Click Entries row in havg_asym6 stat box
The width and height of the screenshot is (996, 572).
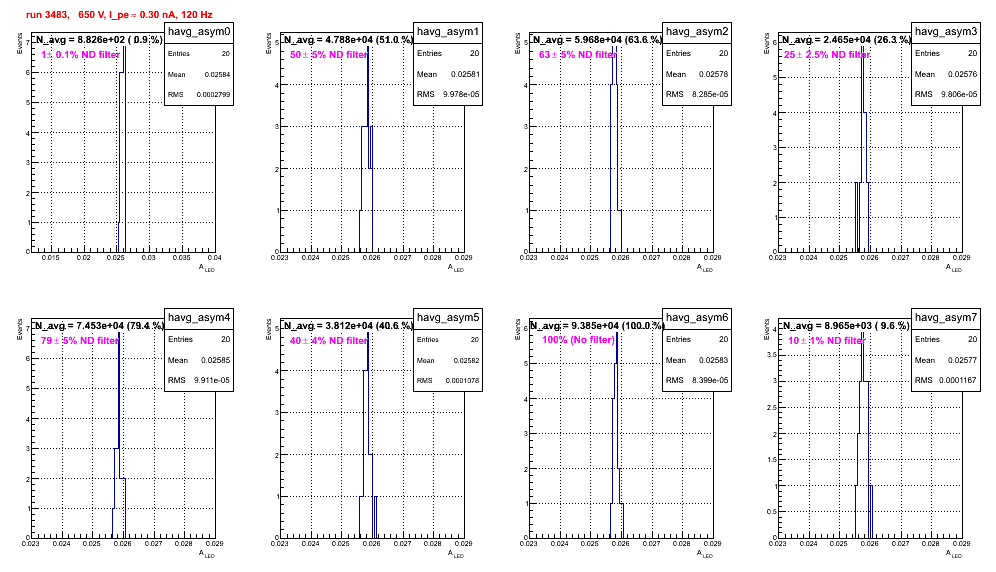click(x=697, y=339)
